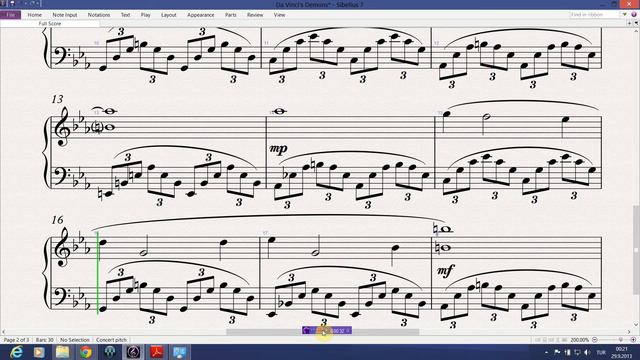
Task: Click the horizontal scrollbar left arrow
Action: coord(4,332)
